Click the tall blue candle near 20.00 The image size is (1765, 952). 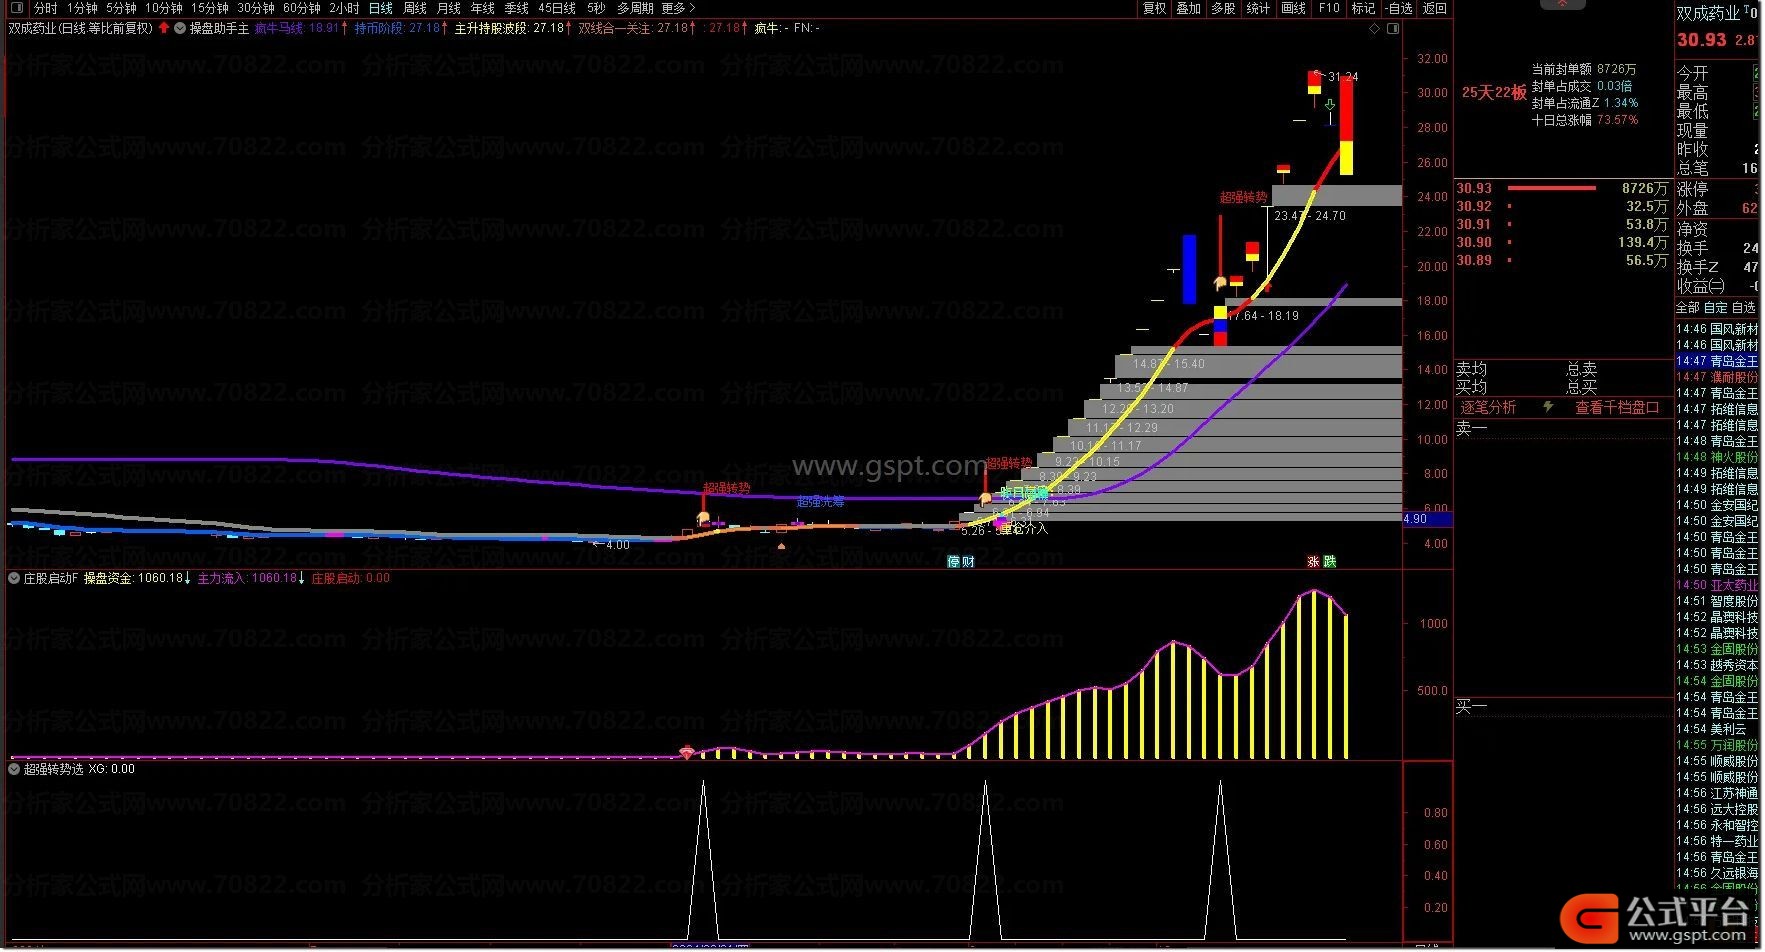click(1189, 269)
